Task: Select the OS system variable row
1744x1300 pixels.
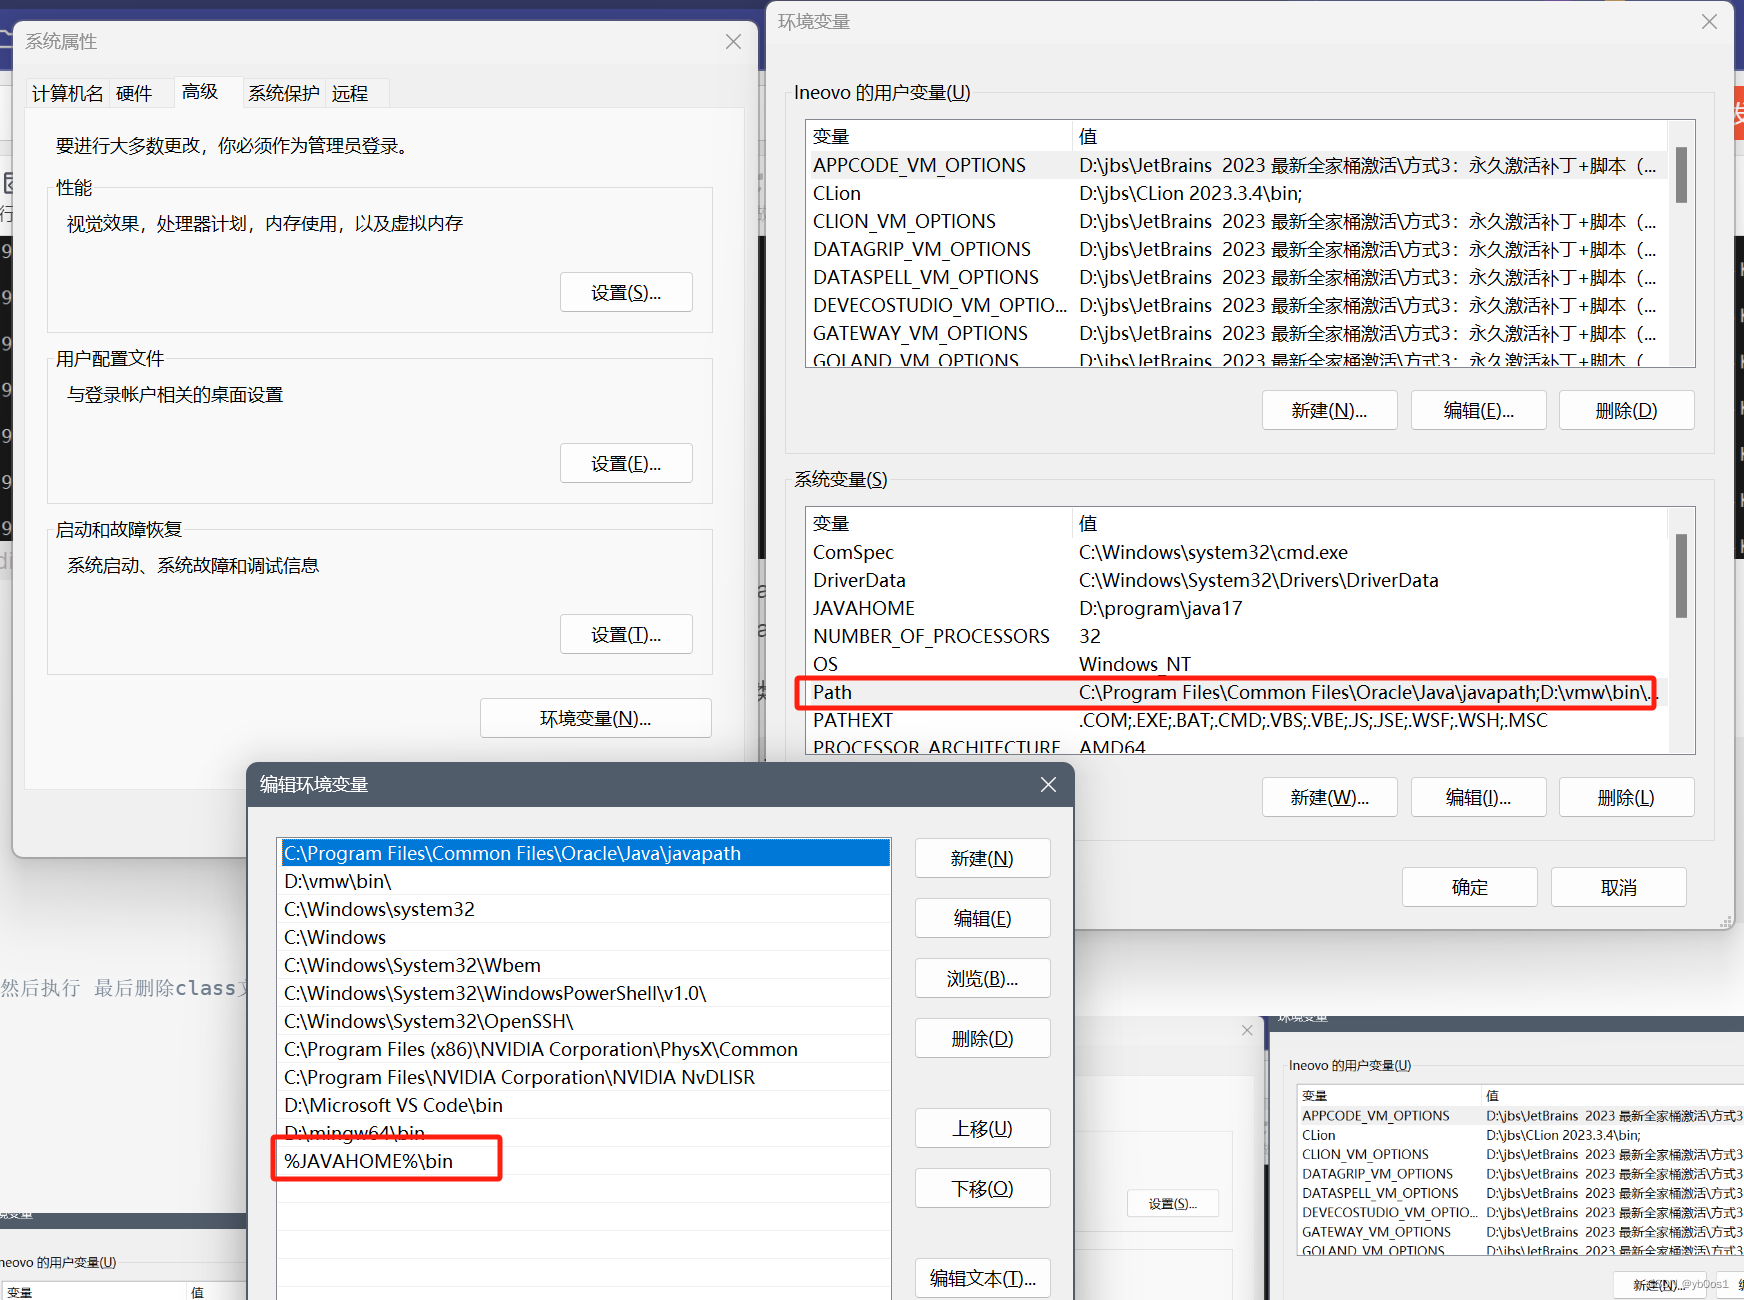Action: (1236, 664)
